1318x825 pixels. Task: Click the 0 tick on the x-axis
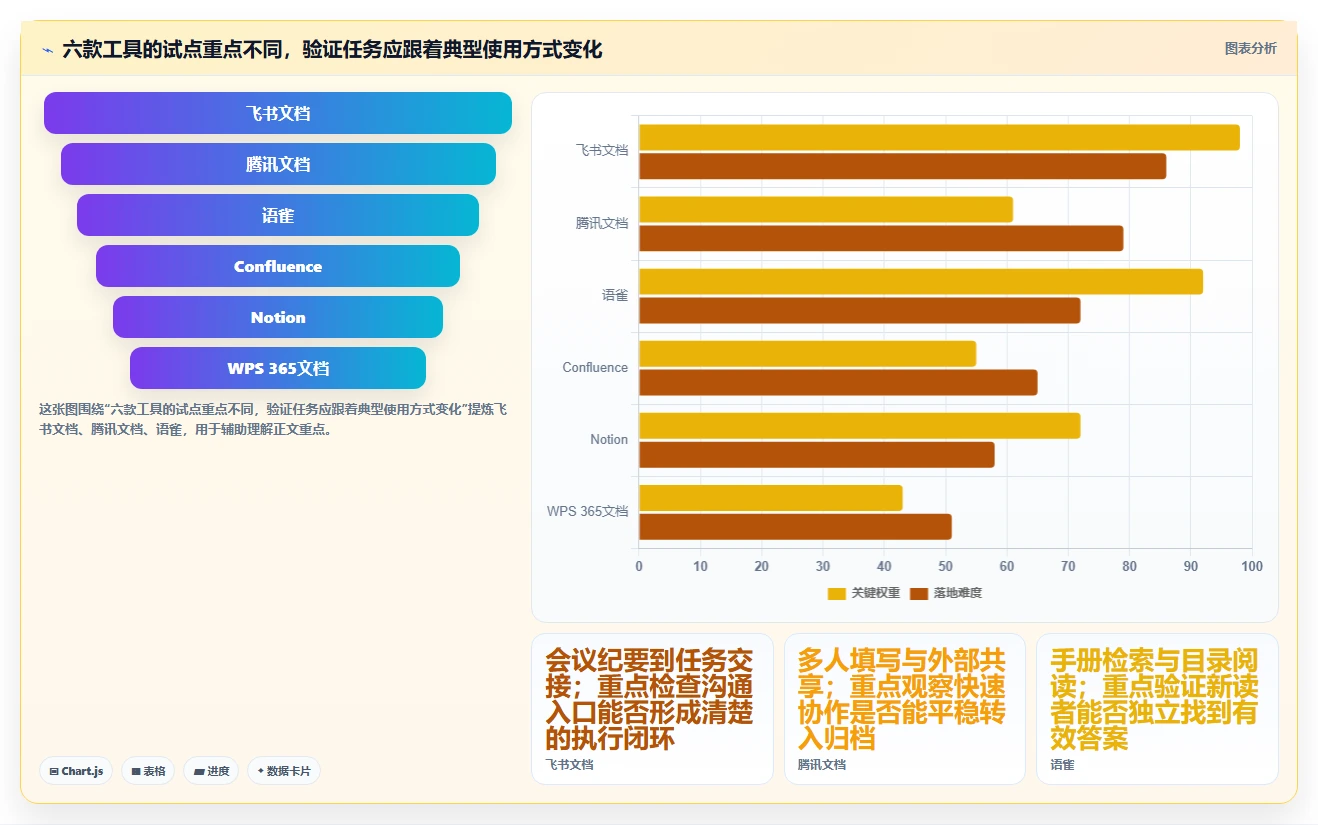point(639,566)
